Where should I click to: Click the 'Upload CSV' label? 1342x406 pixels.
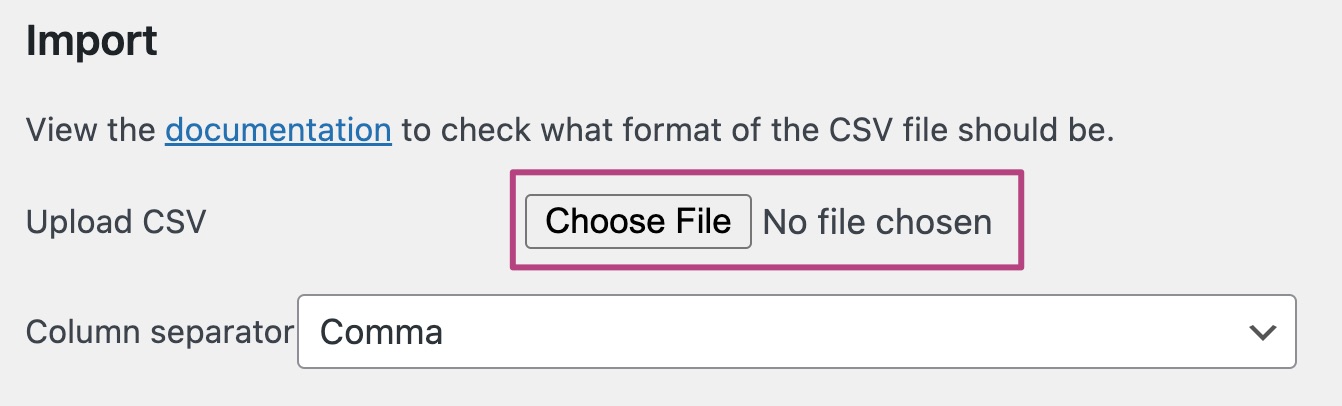click(116, 222)
